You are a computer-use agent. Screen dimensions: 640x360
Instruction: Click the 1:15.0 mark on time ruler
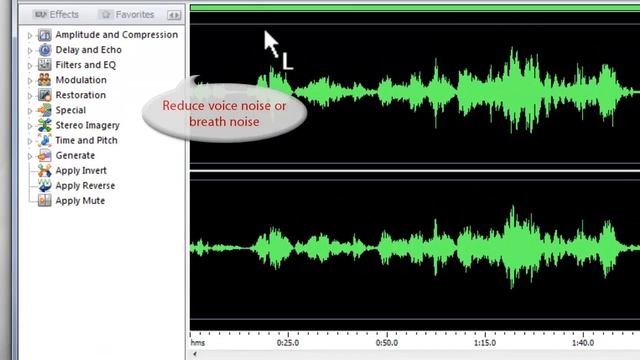pos(485,343)
